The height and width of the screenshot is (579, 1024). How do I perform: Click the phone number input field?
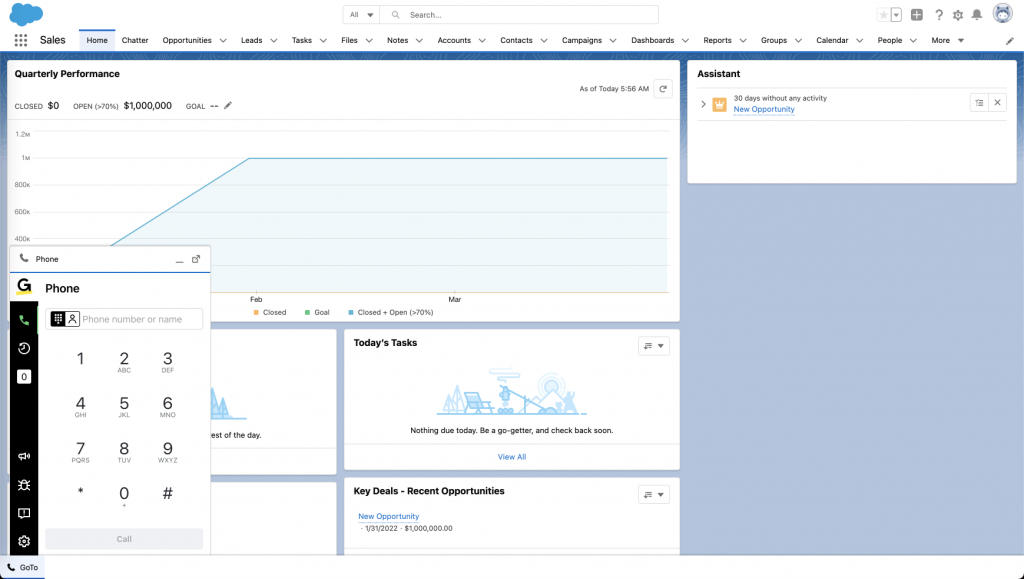pyautogui.click(x=140, y=319)
